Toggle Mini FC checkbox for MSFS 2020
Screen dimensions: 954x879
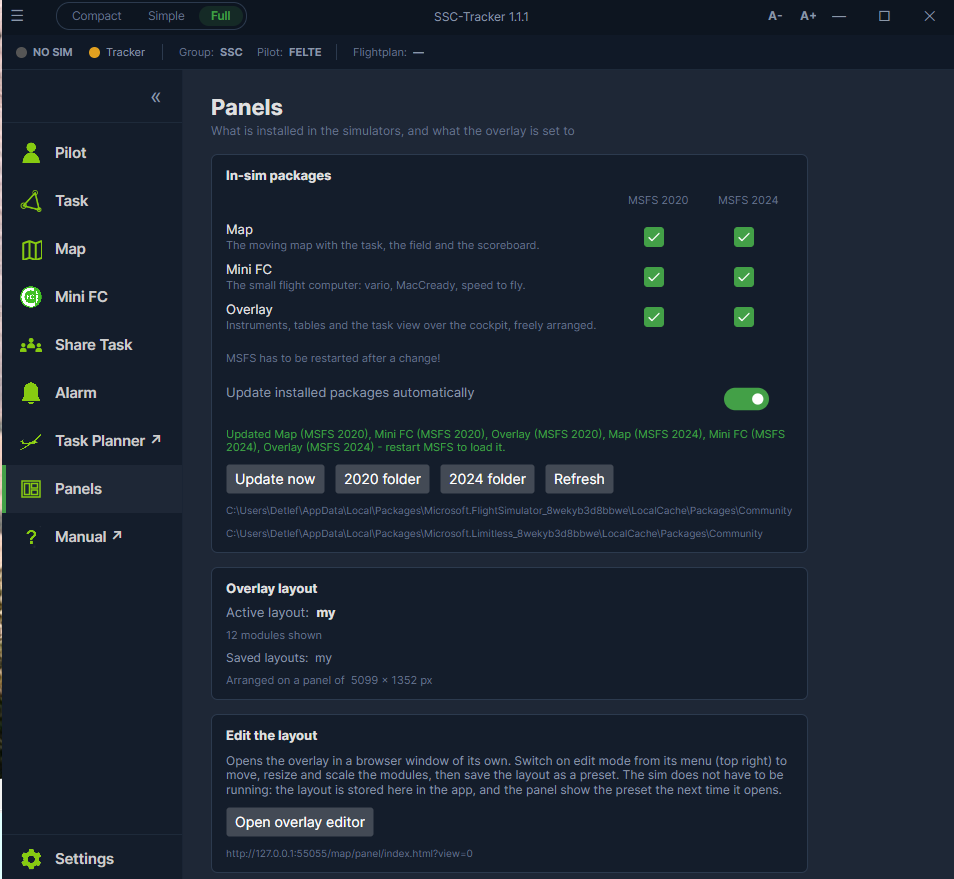point(654,277)
